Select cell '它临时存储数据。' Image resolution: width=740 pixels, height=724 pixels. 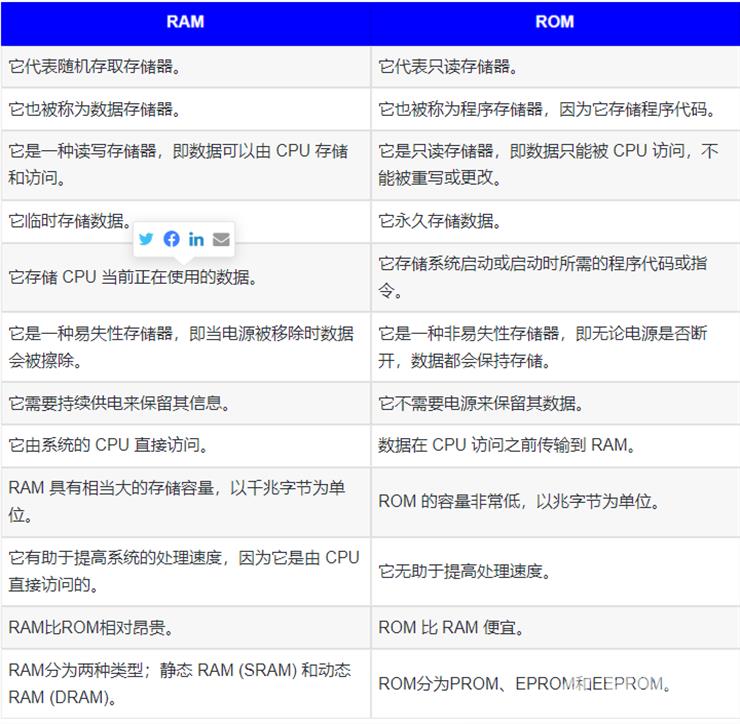pos(185,221)
